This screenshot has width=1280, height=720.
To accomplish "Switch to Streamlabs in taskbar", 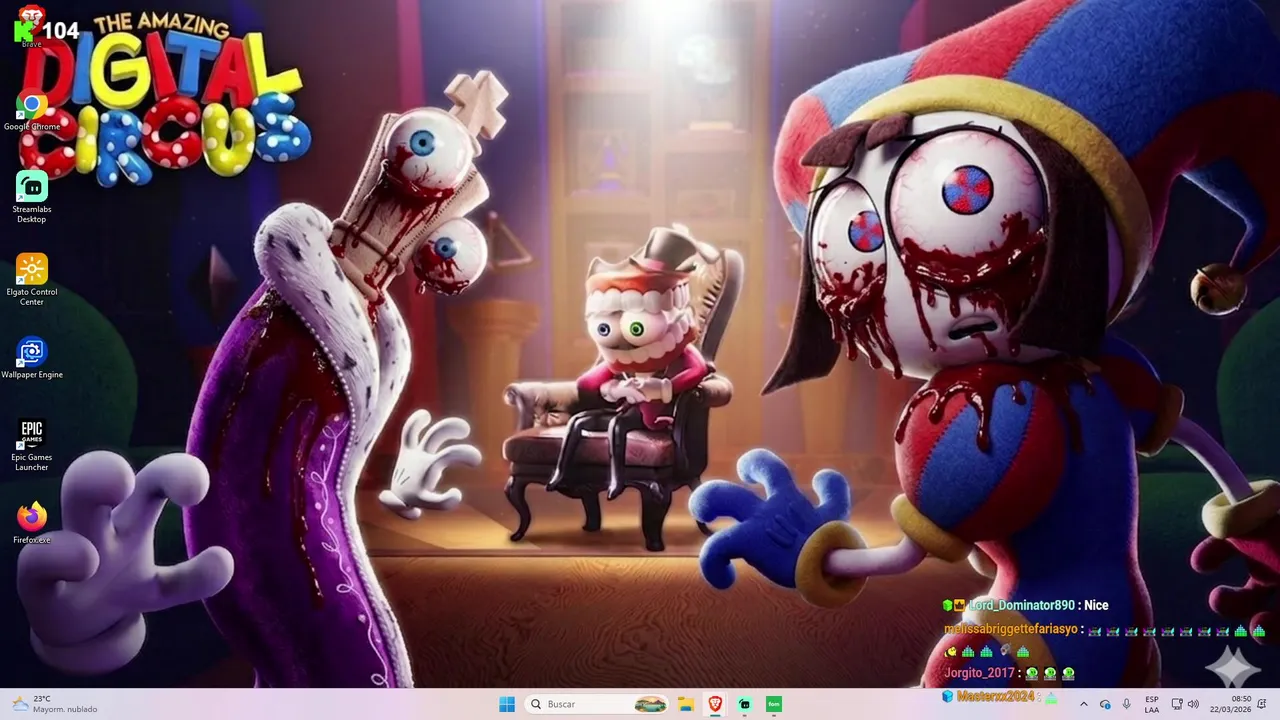I will 744,704.
